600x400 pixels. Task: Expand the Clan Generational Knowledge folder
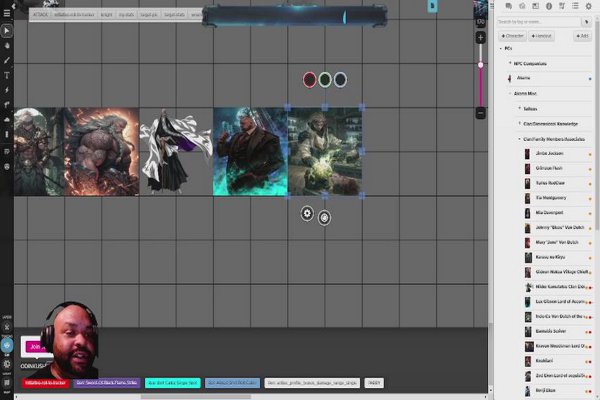[x=519, y=123]
